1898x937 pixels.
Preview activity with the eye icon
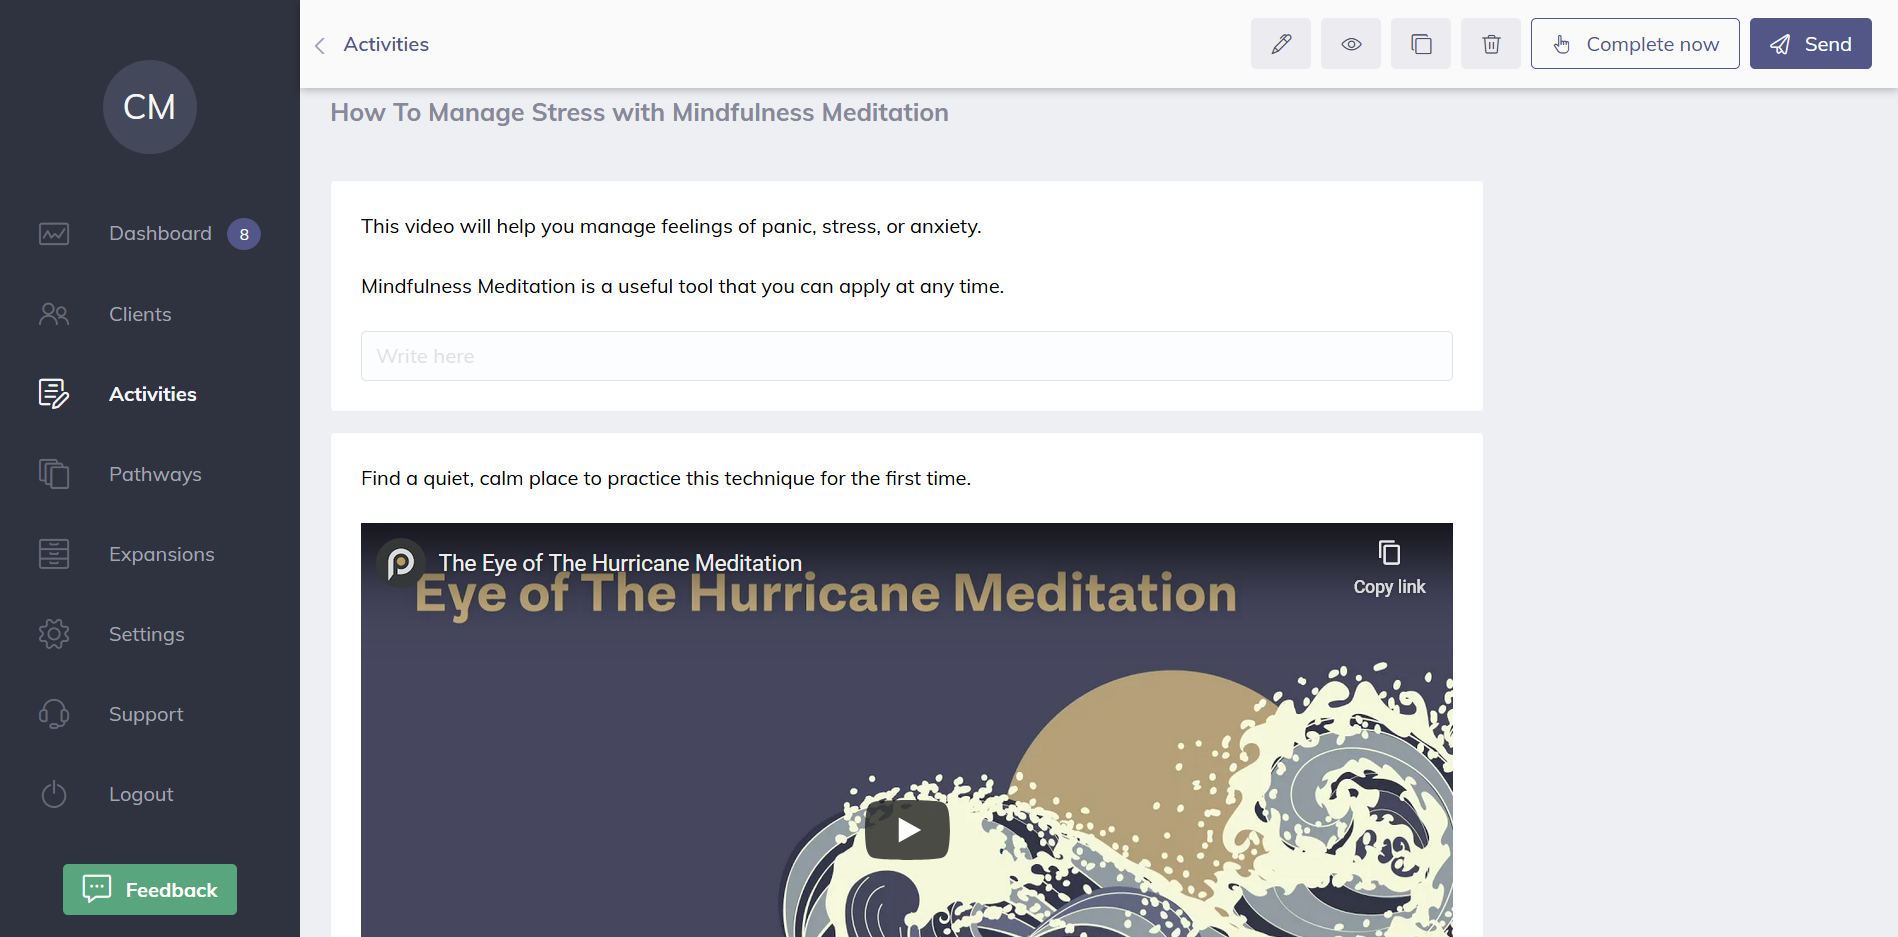pos(1350,44)
